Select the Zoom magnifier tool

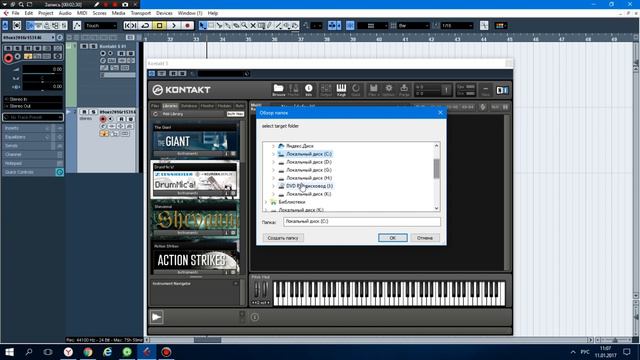click(244, 26)
